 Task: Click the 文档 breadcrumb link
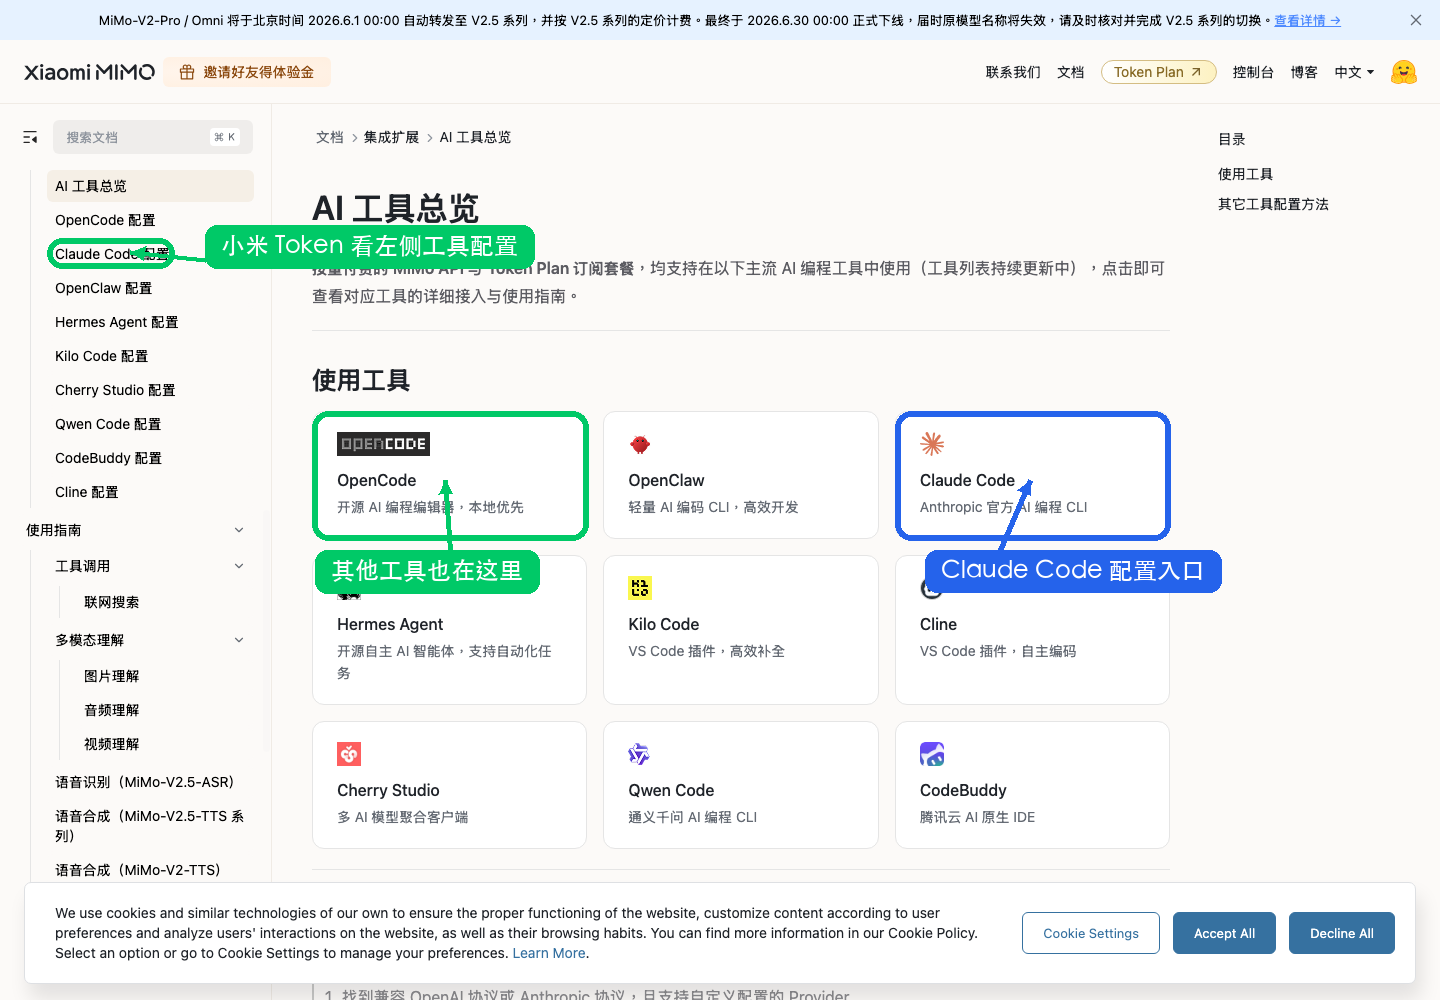[x=330, y=137]
